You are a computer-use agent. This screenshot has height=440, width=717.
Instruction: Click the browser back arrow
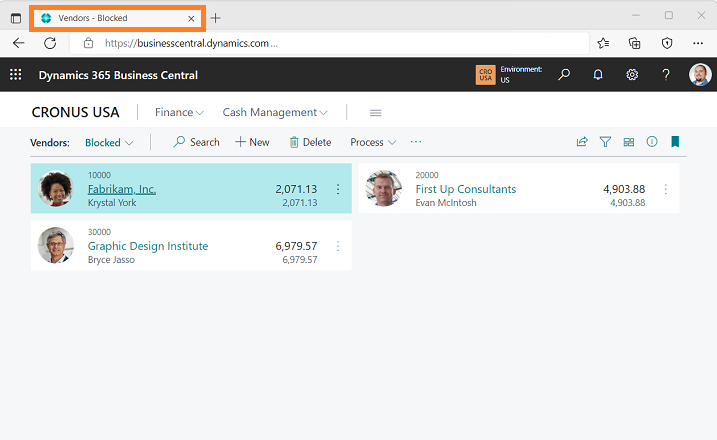pos(19,43)
